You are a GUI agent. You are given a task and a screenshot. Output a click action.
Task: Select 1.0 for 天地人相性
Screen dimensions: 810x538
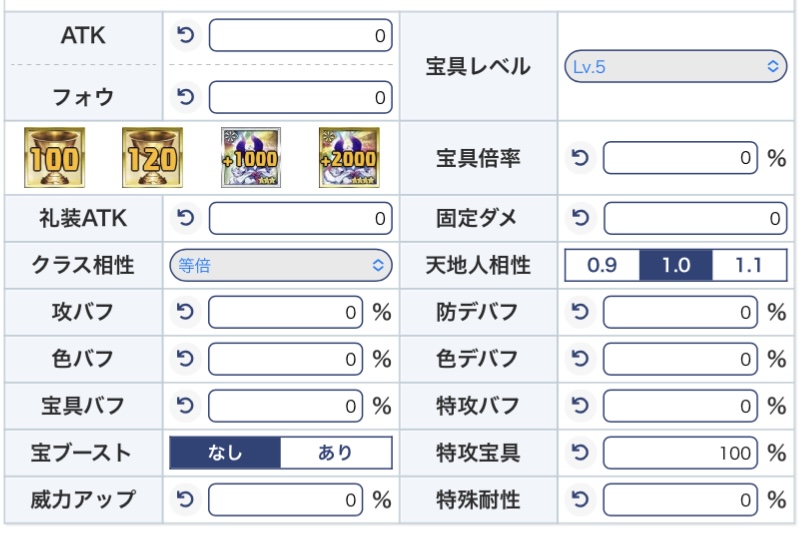pos(676,265)
